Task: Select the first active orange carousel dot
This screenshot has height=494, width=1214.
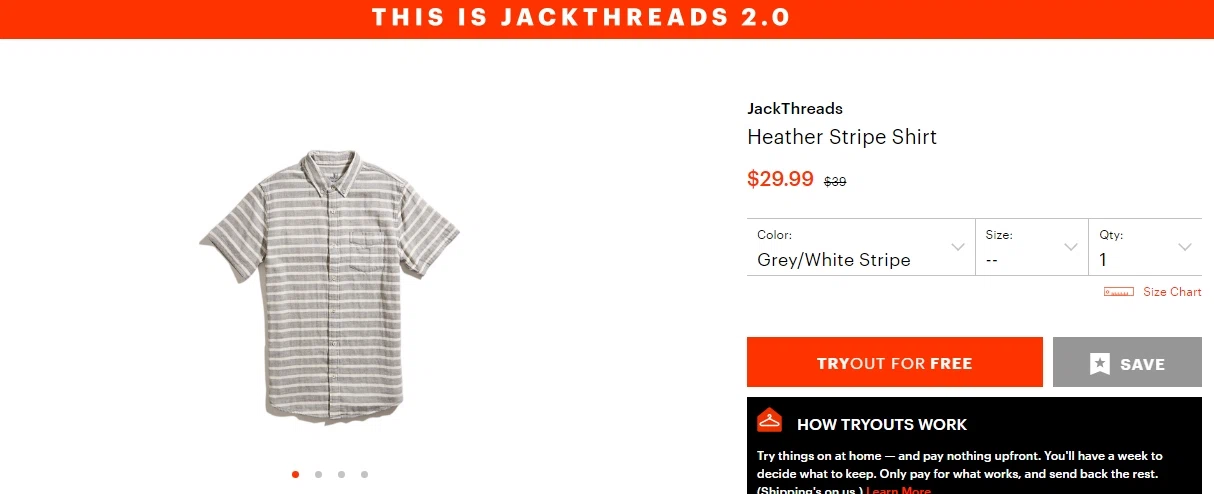Action: (295, 474)
